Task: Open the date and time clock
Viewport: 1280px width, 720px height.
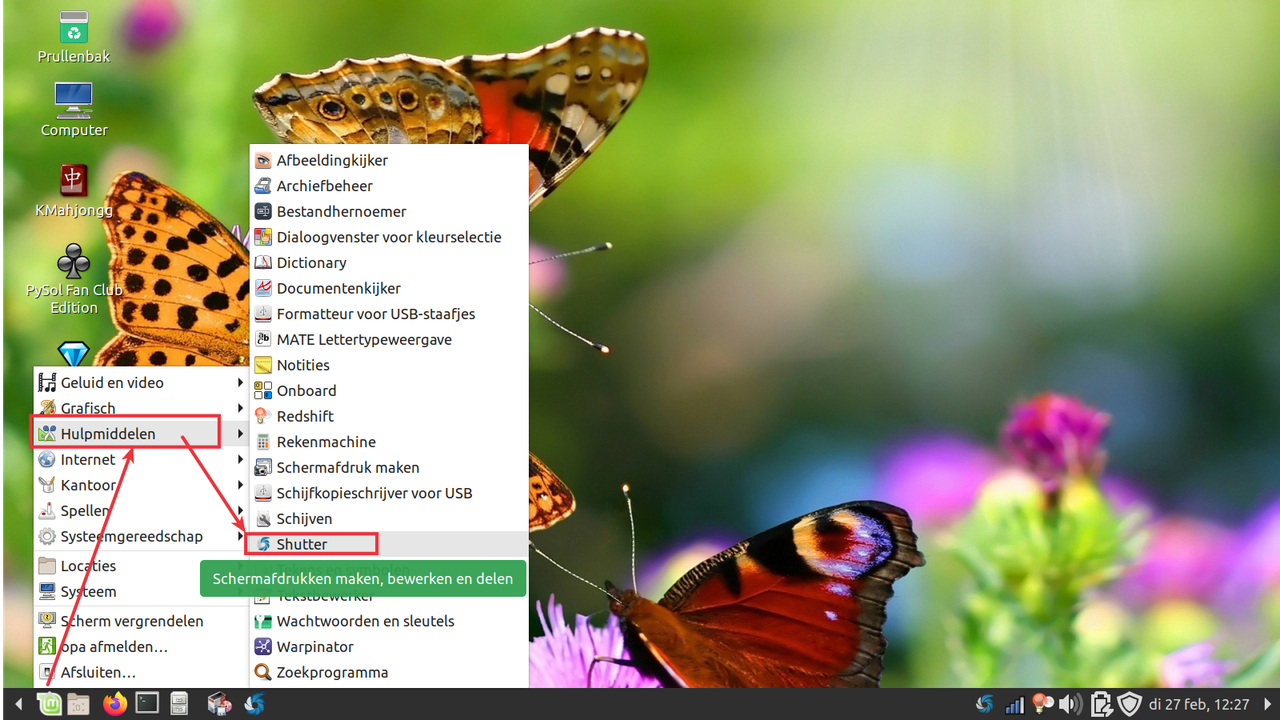Action: click(x=1200, y=704)
